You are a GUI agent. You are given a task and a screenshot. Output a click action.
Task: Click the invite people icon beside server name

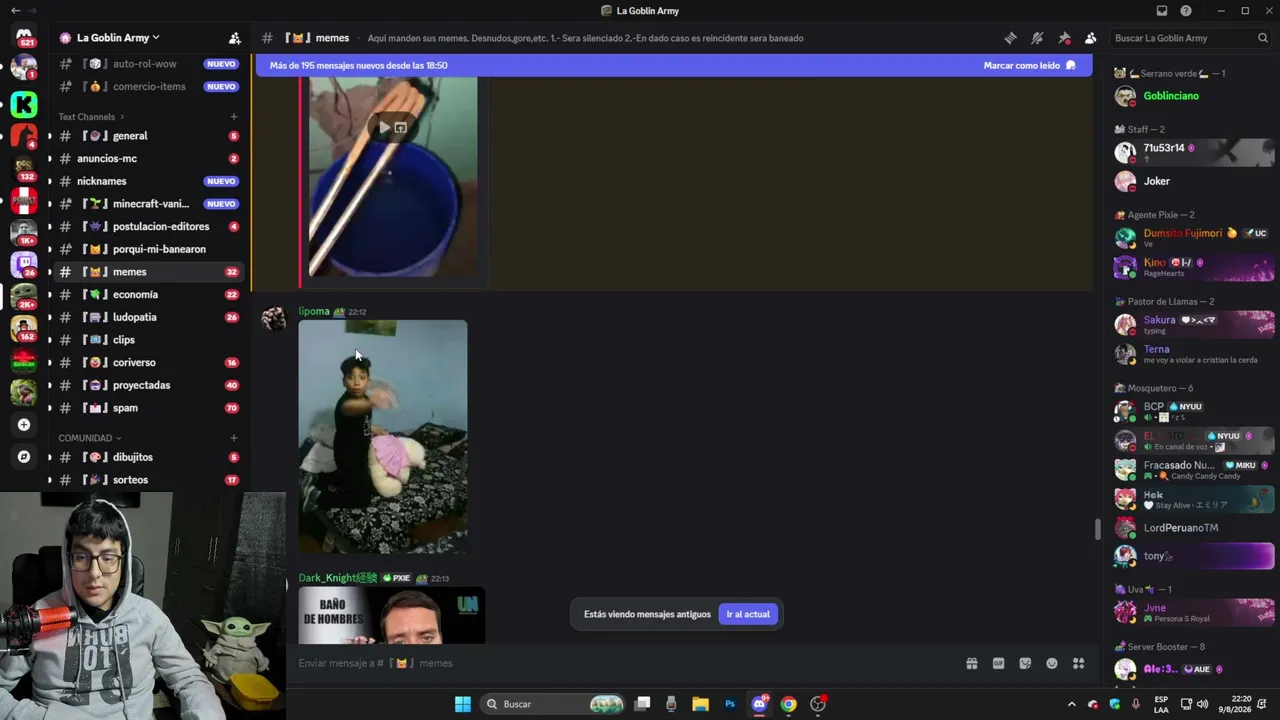234,38
